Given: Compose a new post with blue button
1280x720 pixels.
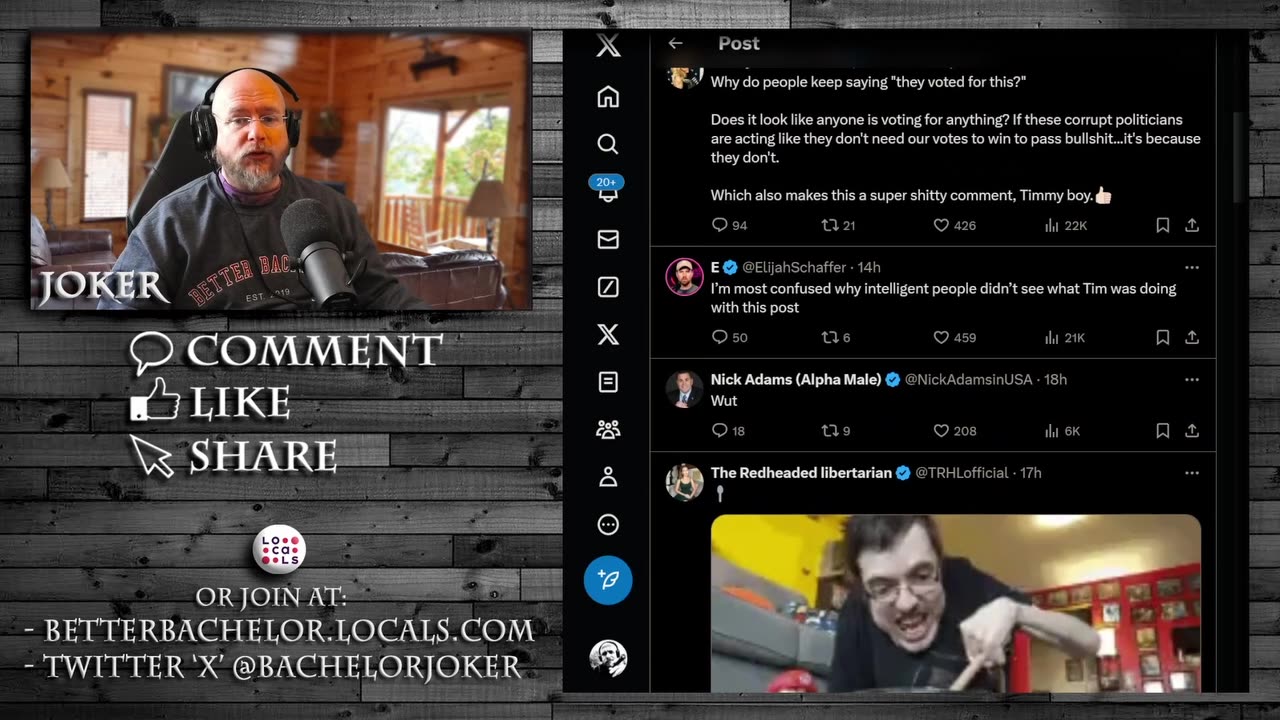Looking at the screenshot, I should tap(608, 580).
